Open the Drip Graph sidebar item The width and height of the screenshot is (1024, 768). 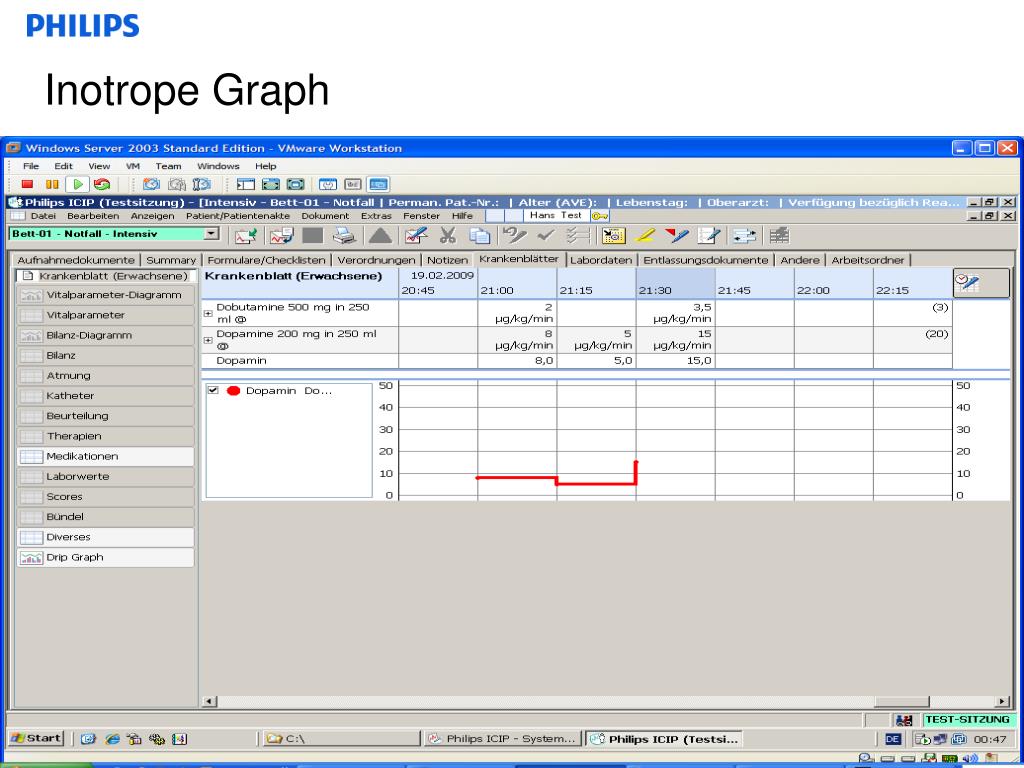coord(105,558)
